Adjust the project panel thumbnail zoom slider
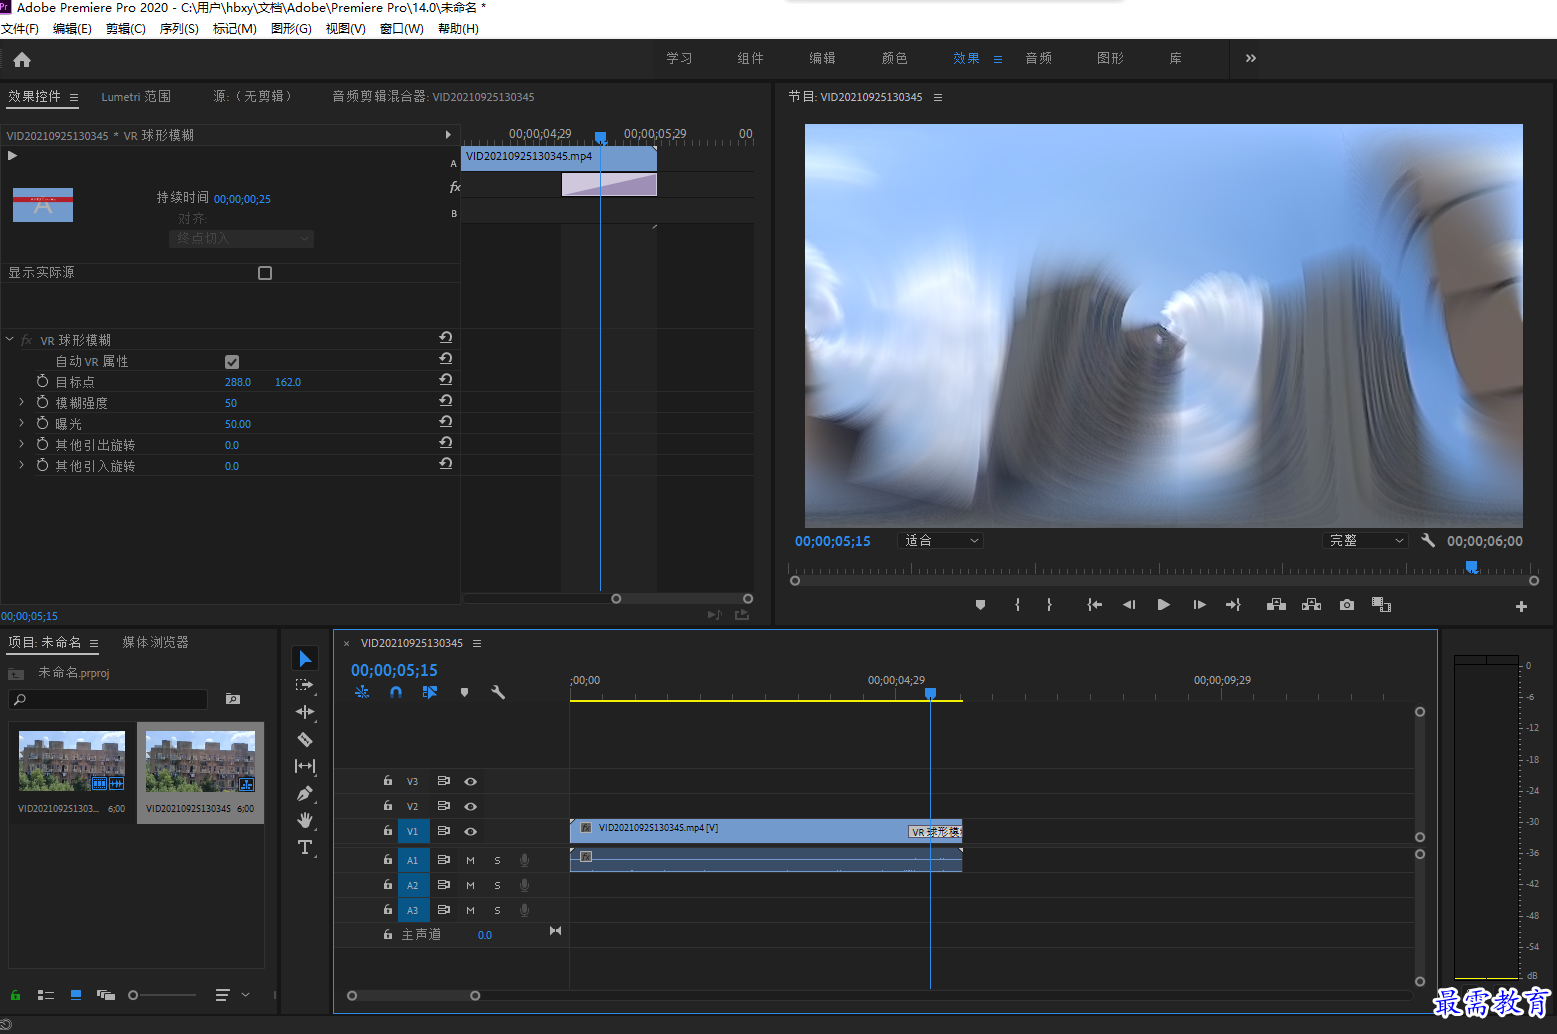Image resolution: width=1557 pixels, height=1034 pixels. (163, 995)
